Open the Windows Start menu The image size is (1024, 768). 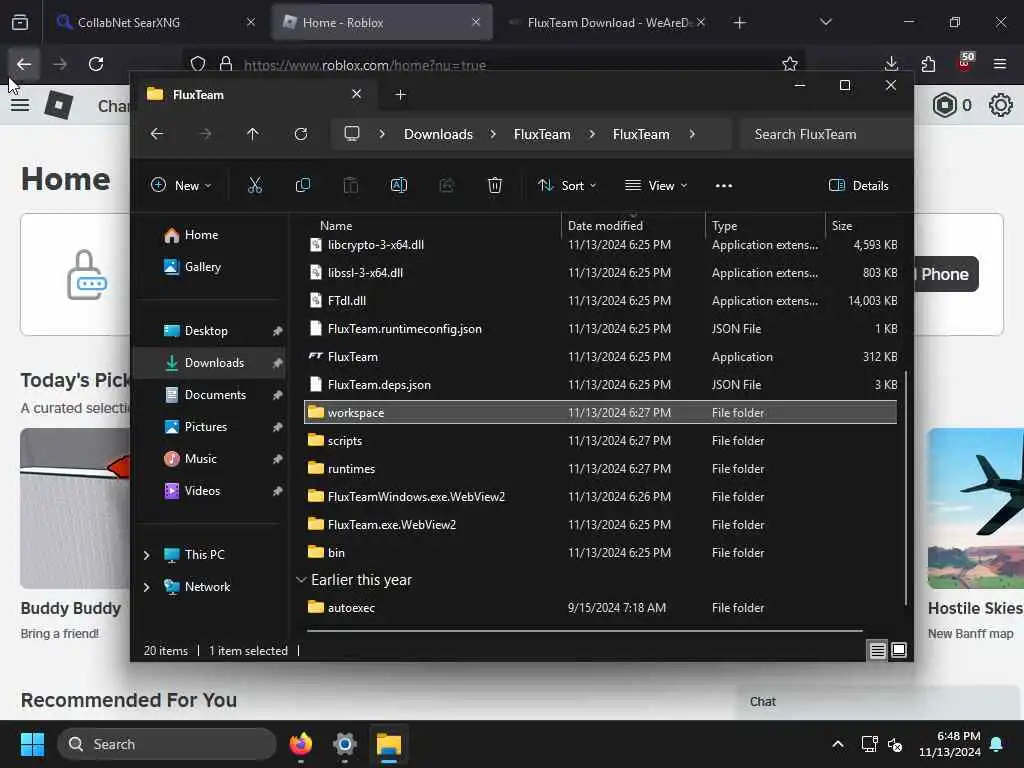32,744
